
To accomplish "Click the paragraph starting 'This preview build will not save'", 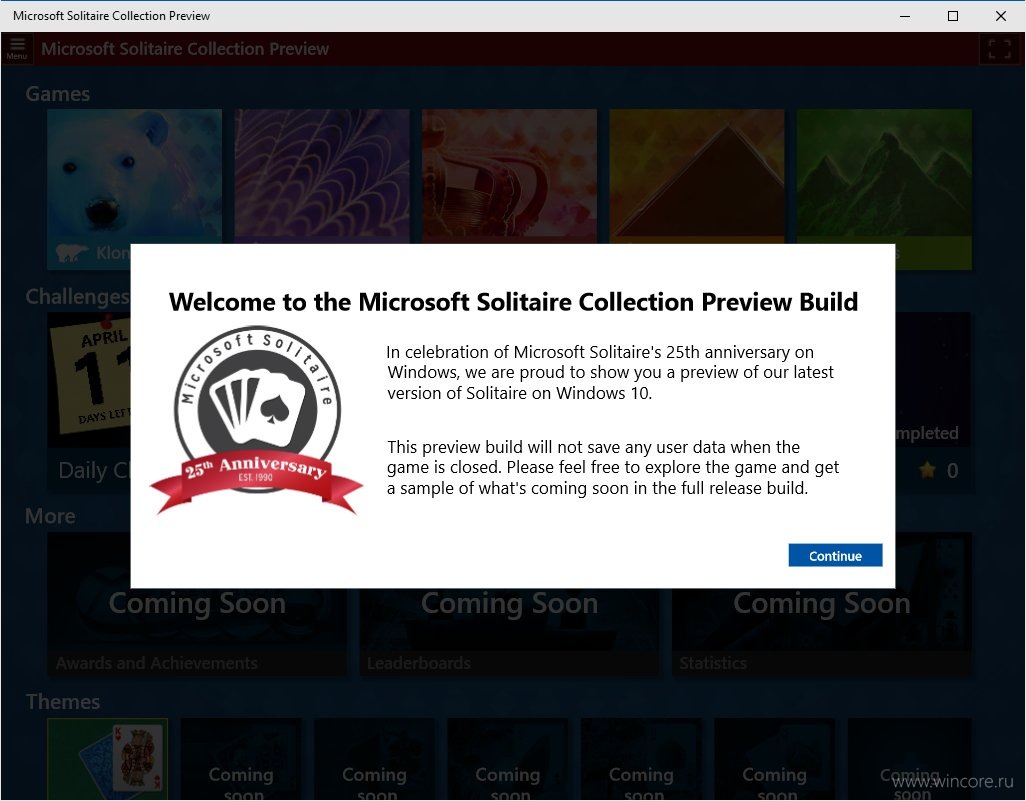I will click(612, 467).
